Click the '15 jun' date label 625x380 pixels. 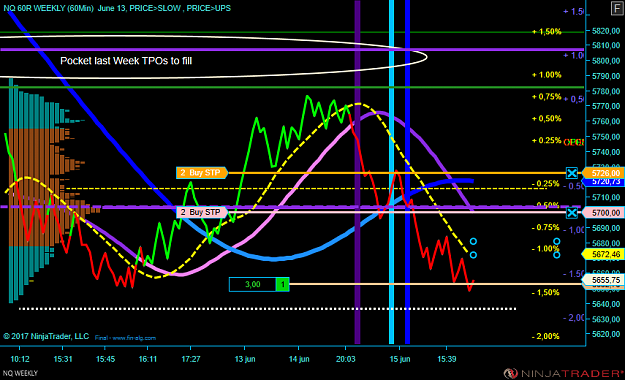click(400, 359)
